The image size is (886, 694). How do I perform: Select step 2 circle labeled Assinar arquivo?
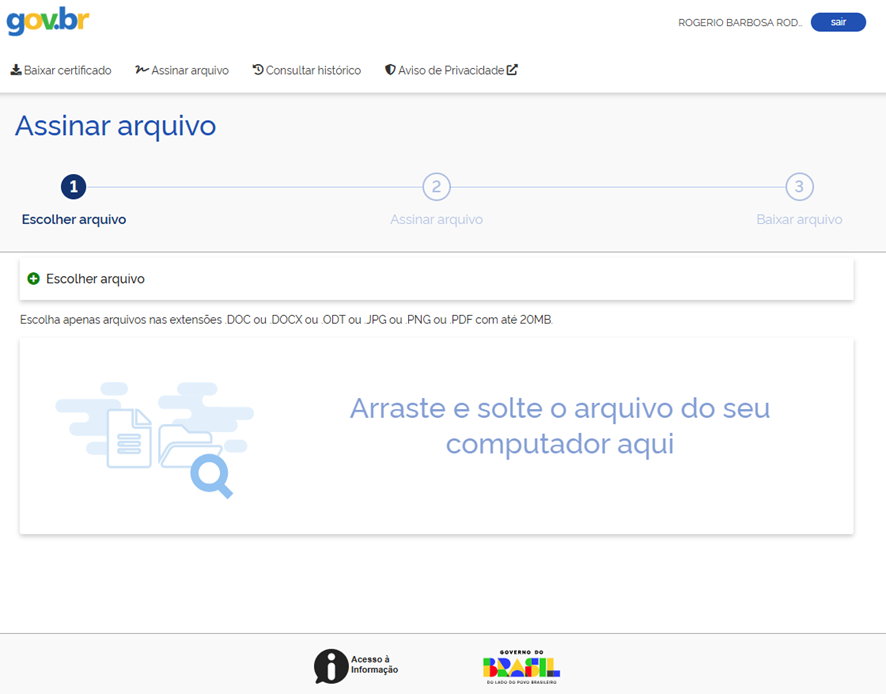coord(436,187)
